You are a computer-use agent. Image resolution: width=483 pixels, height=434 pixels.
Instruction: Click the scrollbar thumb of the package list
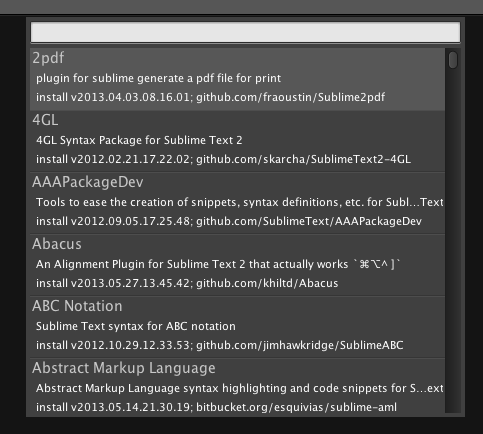click(453, 60)
